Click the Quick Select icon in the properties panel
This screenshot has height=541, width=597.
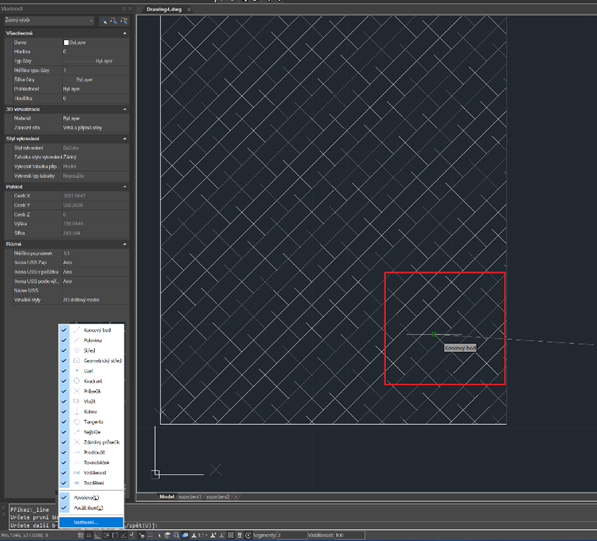pos(124,21)
